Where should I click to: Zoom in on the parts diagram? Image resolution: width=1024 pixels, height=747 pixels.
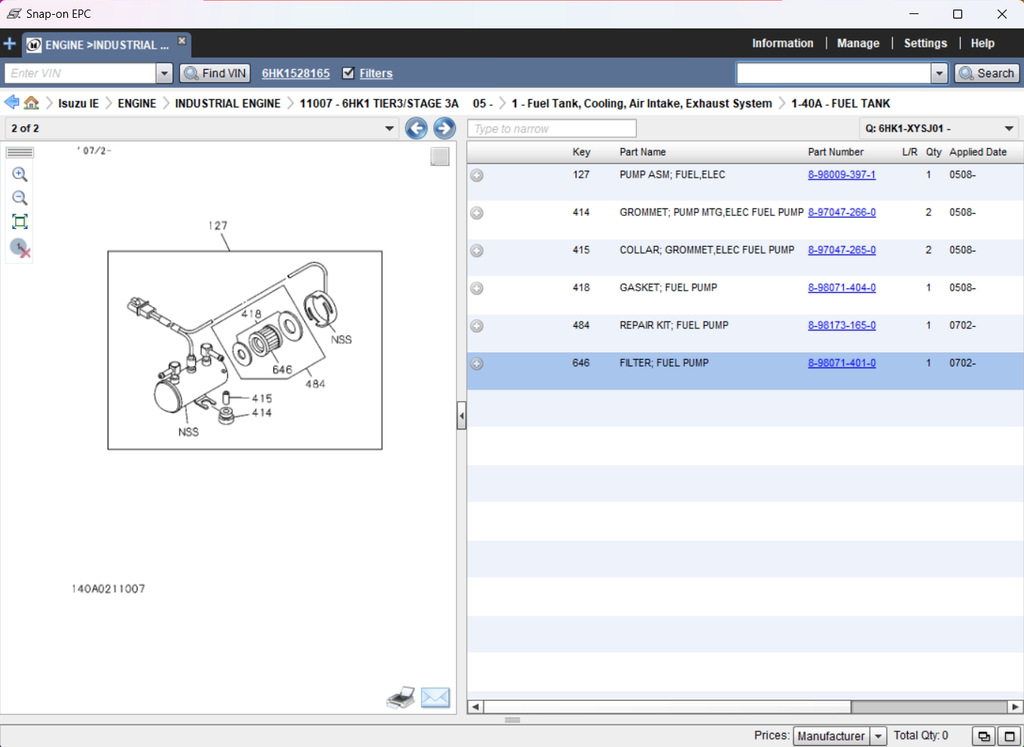(x=20, y=174)
